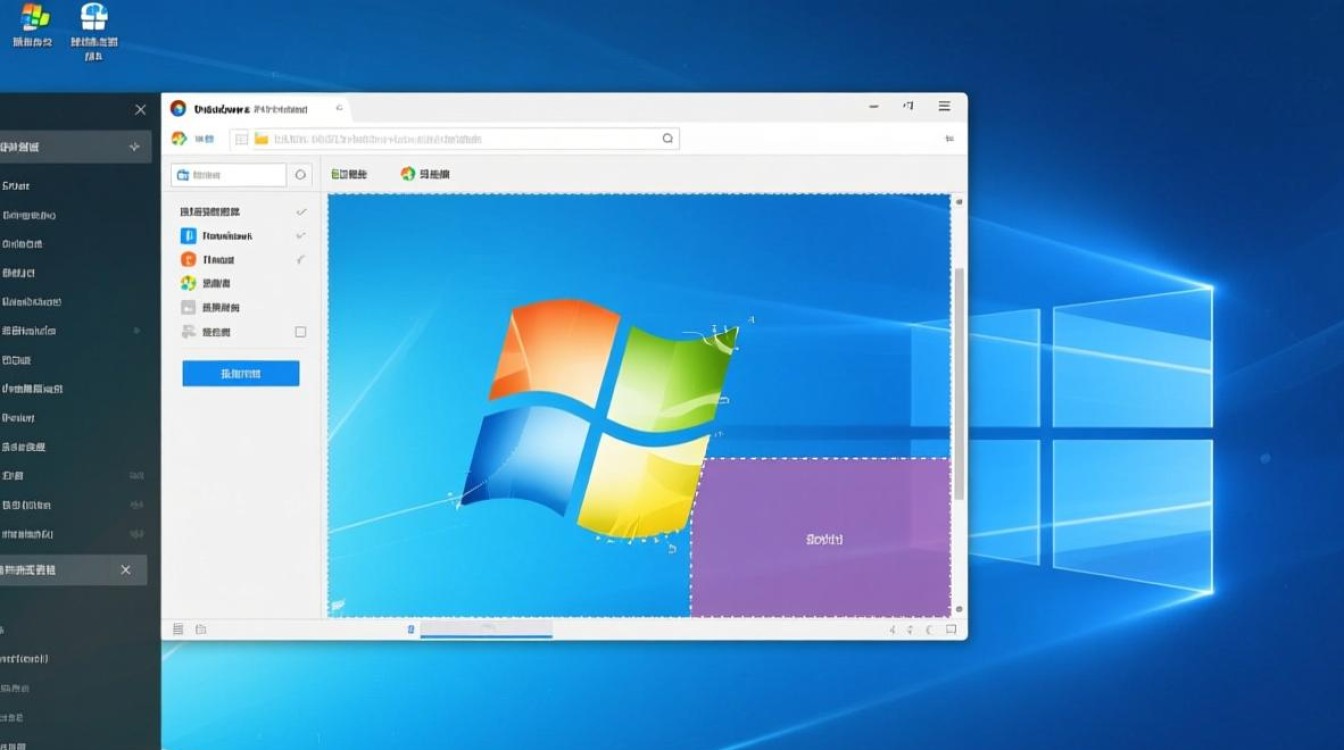
Task: Expand the dark panel header dropdown arrow
Action: 135,147
